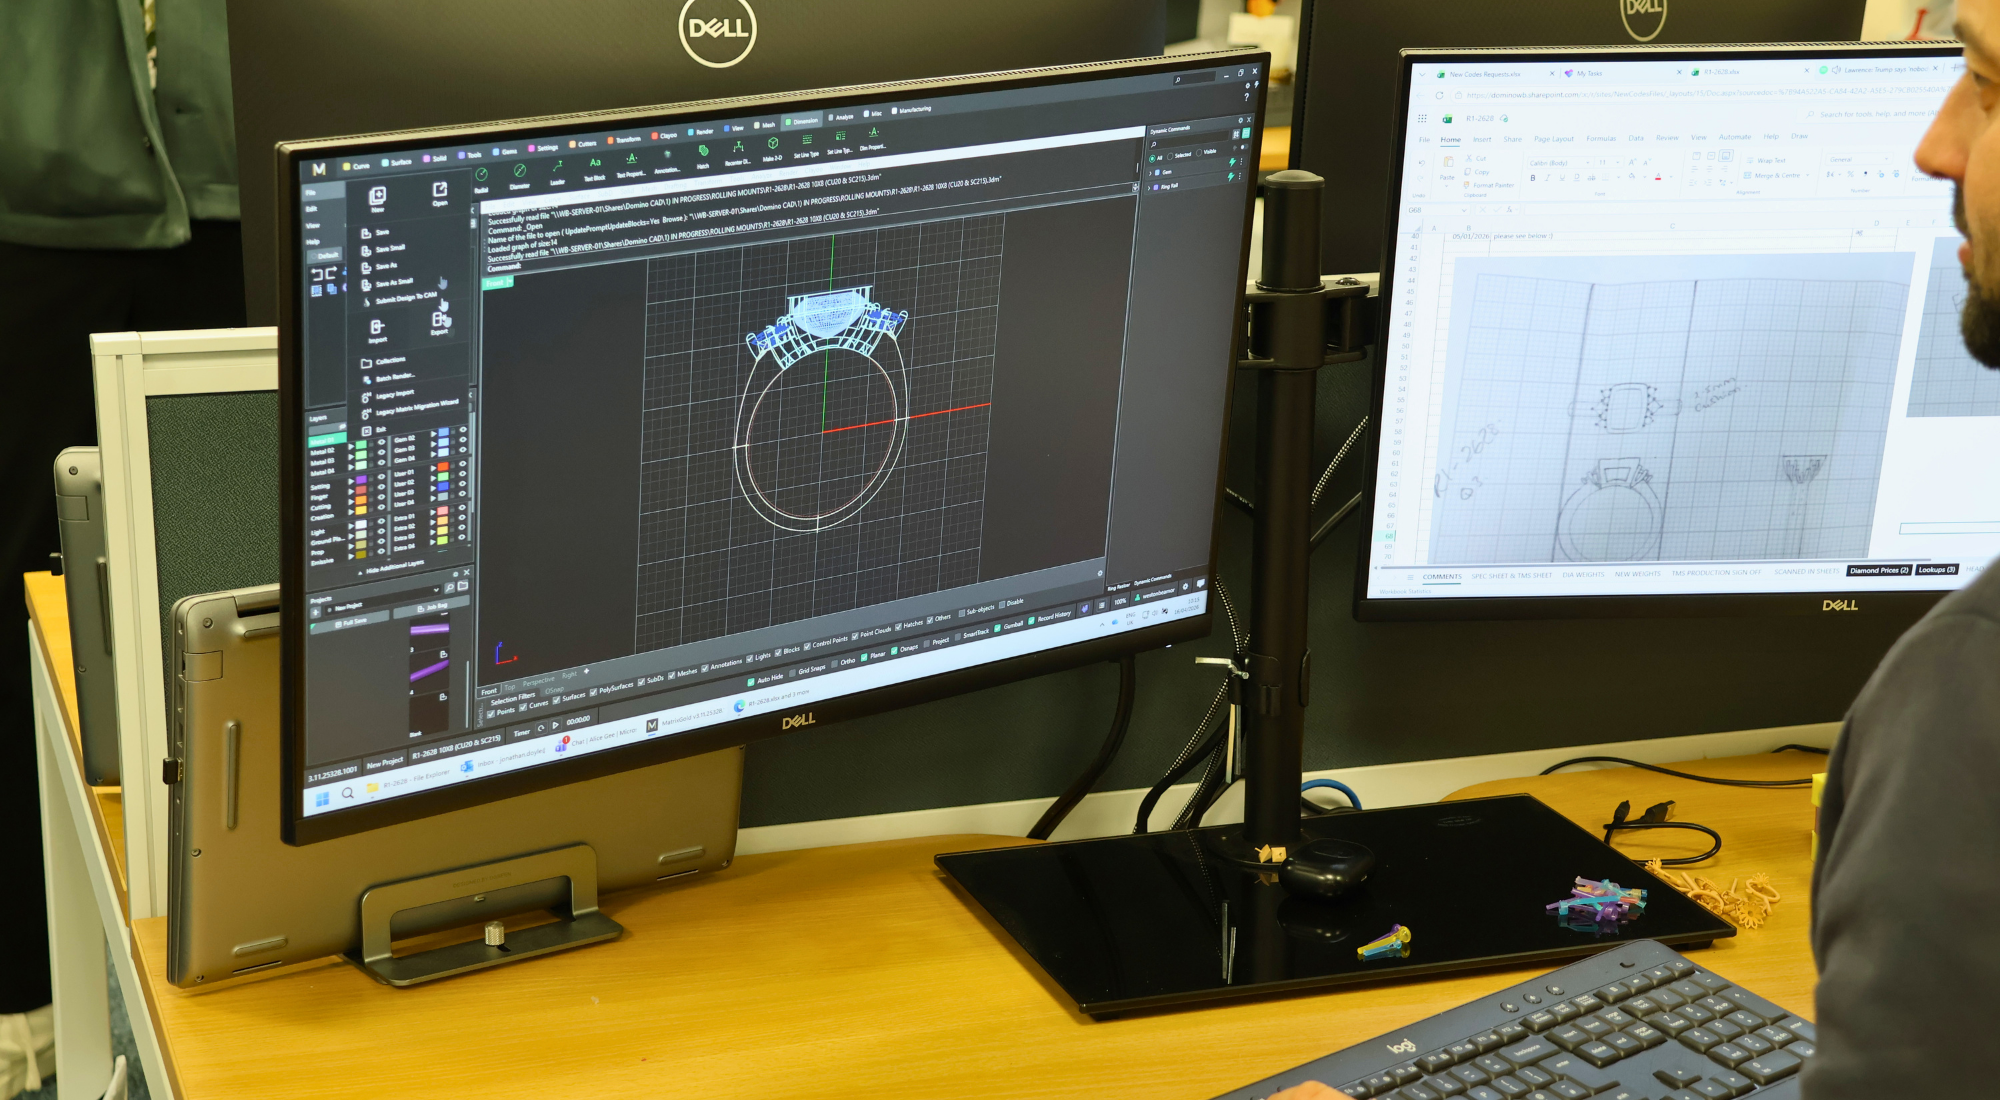Click the Import icon in File panel
This screenshot has width=2000, height=1100.
[x=377, y=327]
